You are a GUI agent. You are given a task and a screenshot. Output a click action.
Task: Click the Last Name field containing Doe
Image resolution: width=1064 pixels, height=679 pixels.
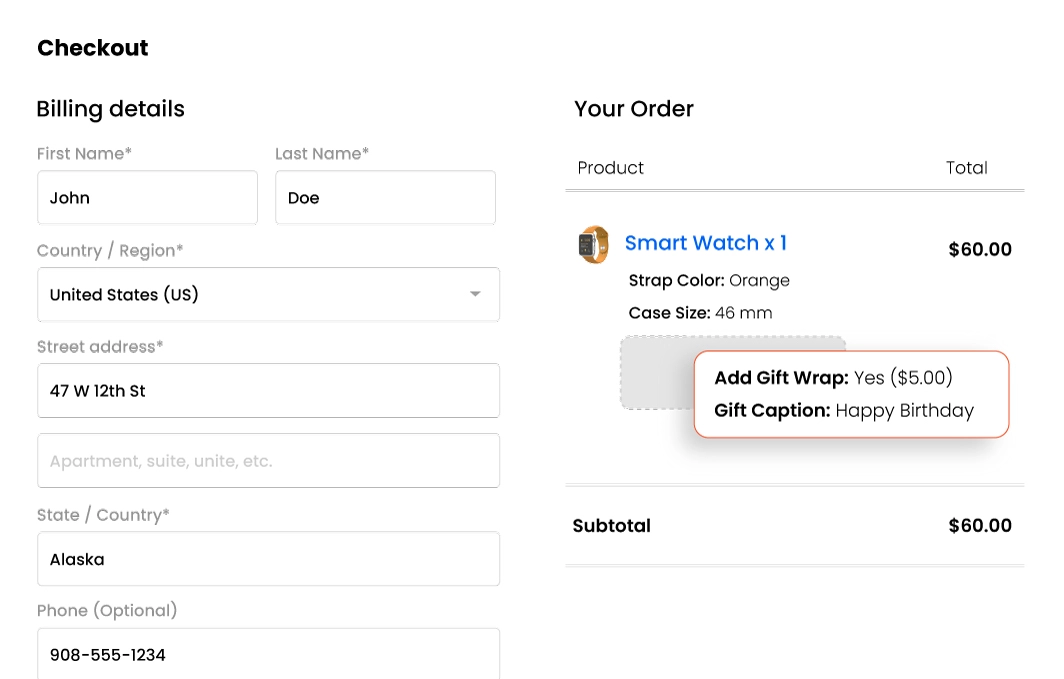[385, 198]
